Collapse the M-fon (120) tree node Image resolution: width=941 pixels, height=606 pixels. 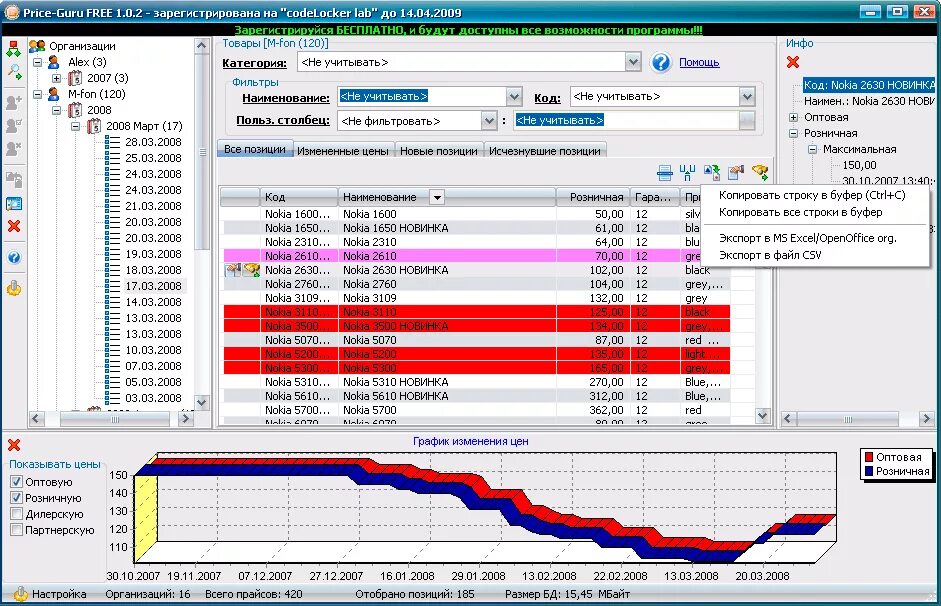click(37, 94)
